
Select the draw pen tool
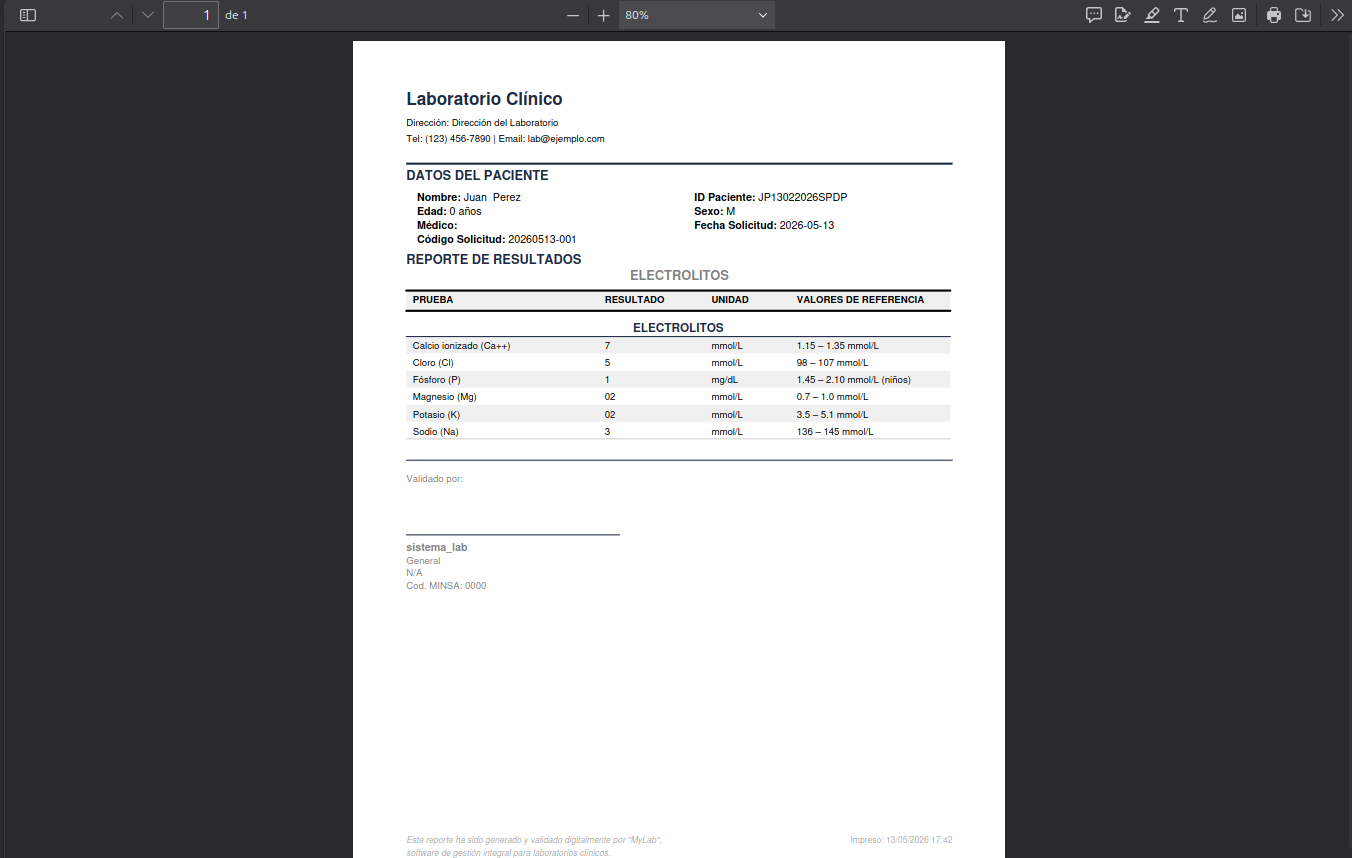coord(1210,15)
